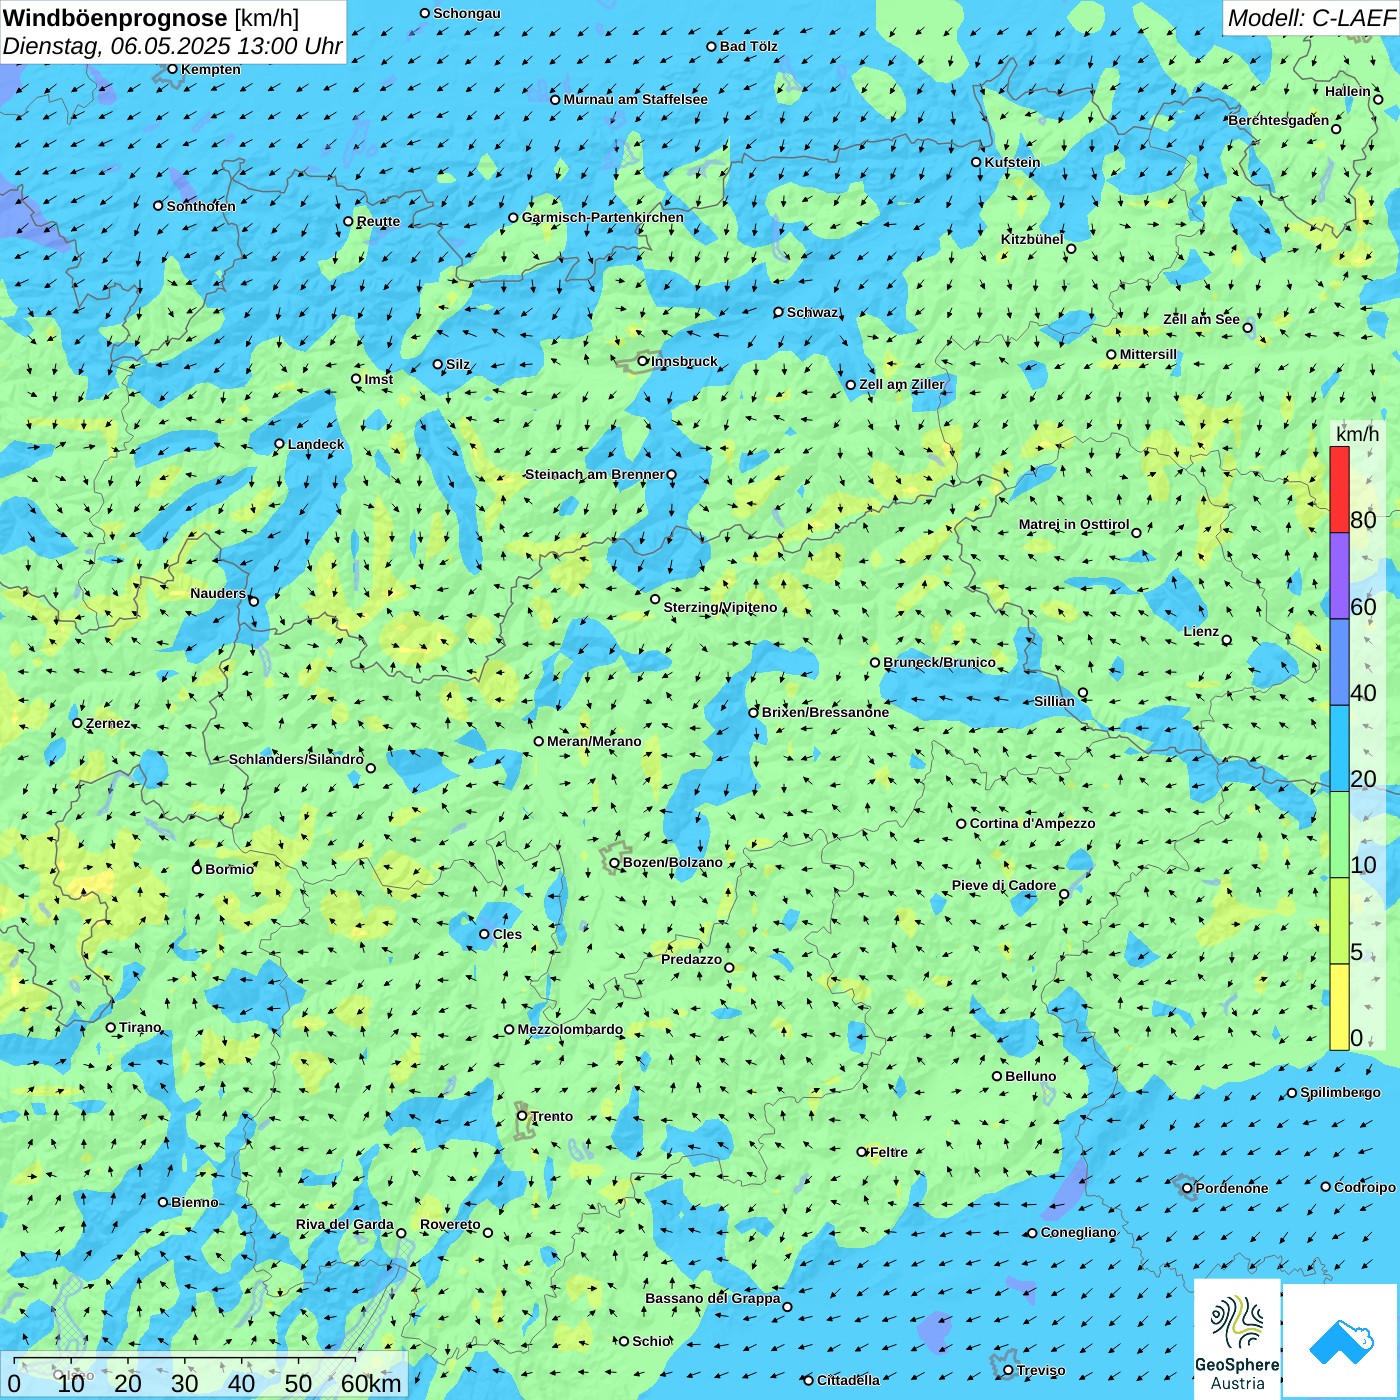Click the Berchtesgaden label

(1279, 120)
